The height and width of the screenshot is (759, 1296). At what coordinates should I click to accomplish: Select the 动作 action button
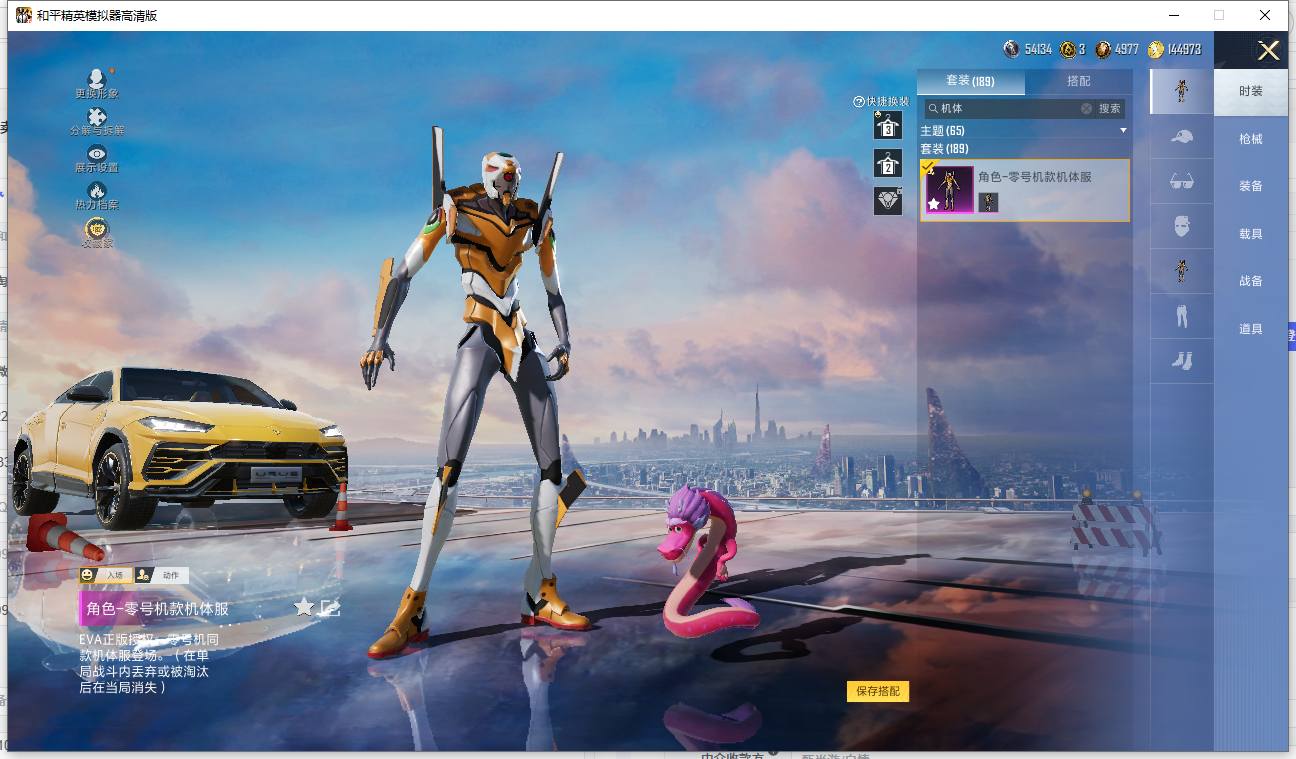click(162, 575)
